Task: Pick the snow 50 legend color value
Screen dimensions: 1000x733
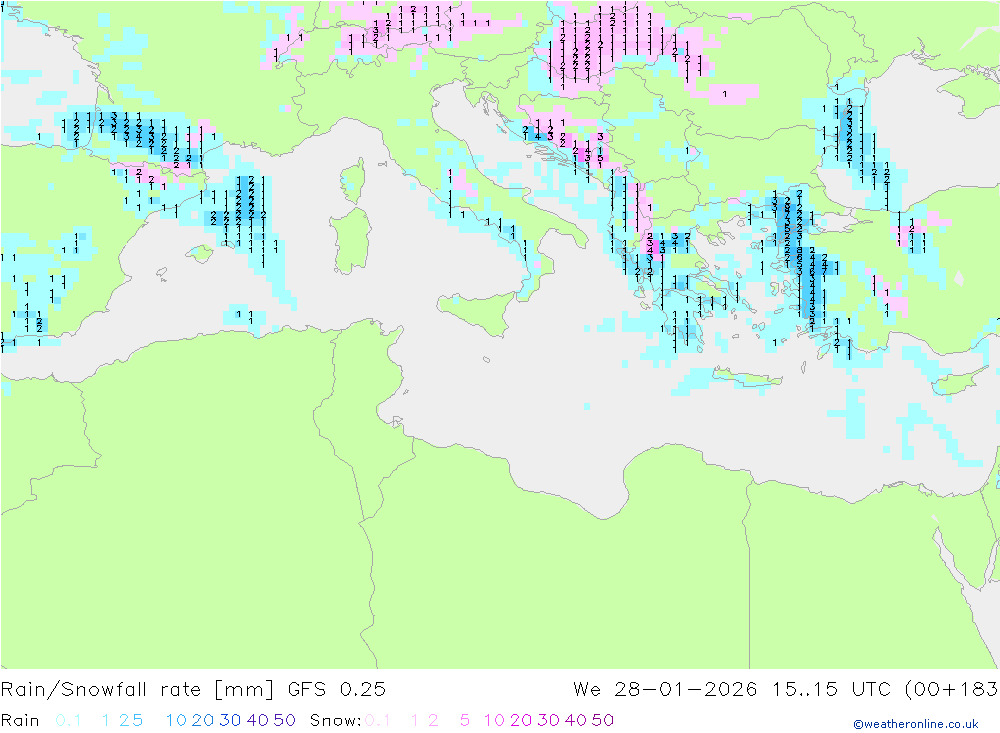Action: pyautogui.click(x=603, y=720)
